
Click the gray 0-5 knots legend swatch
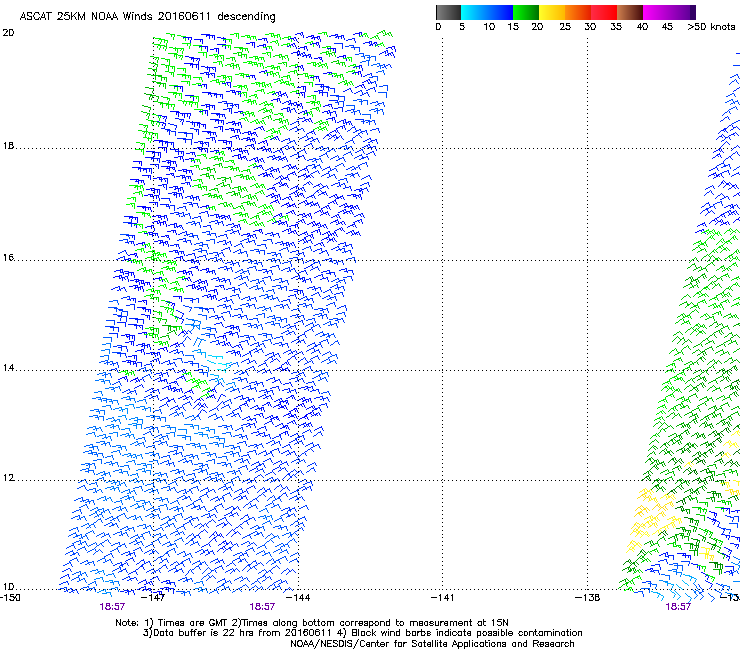pos(448,12)
